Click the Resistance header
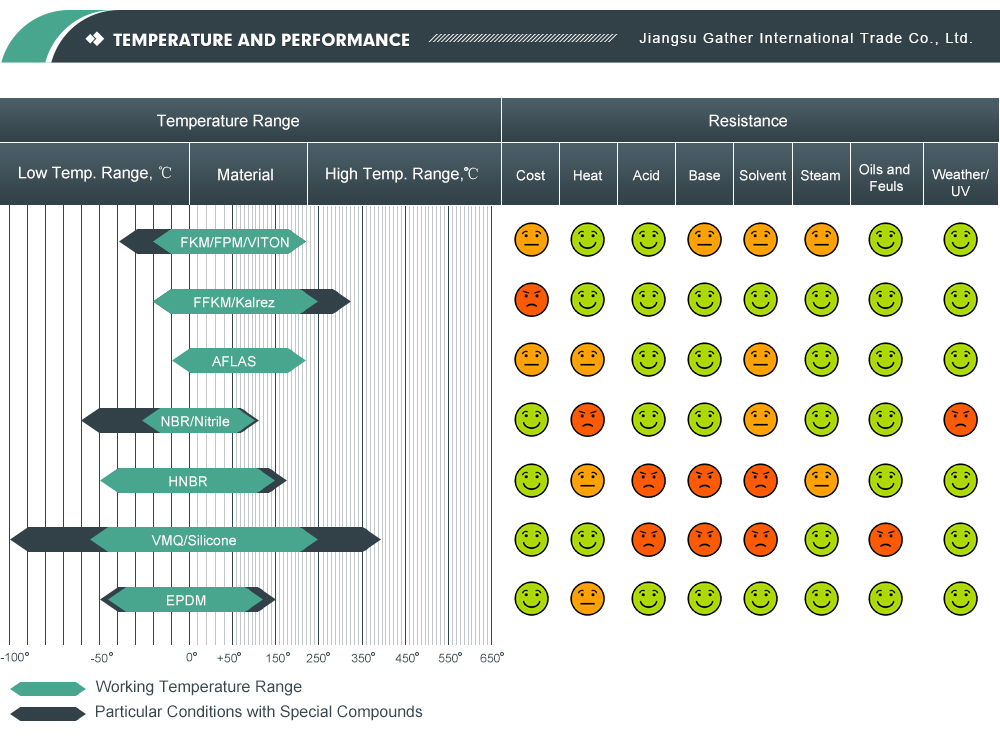1000x741 pixels. point(748,121)
